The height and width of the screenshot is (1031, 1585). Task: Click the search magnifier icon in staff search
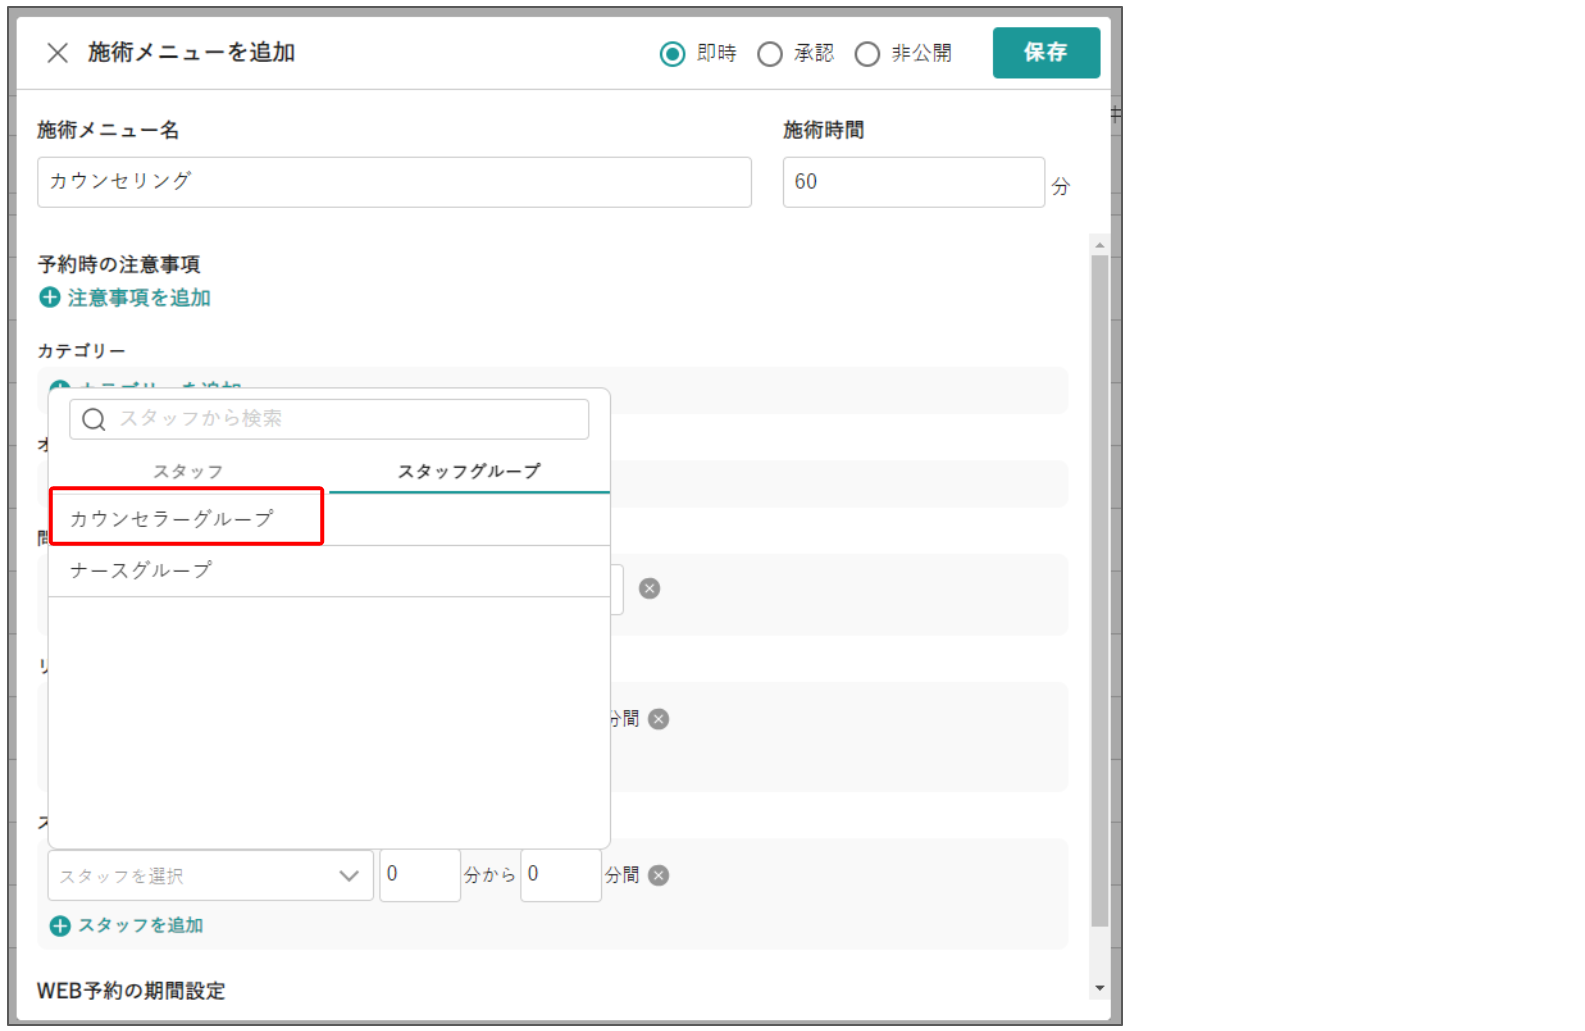(x=94, y=419)
